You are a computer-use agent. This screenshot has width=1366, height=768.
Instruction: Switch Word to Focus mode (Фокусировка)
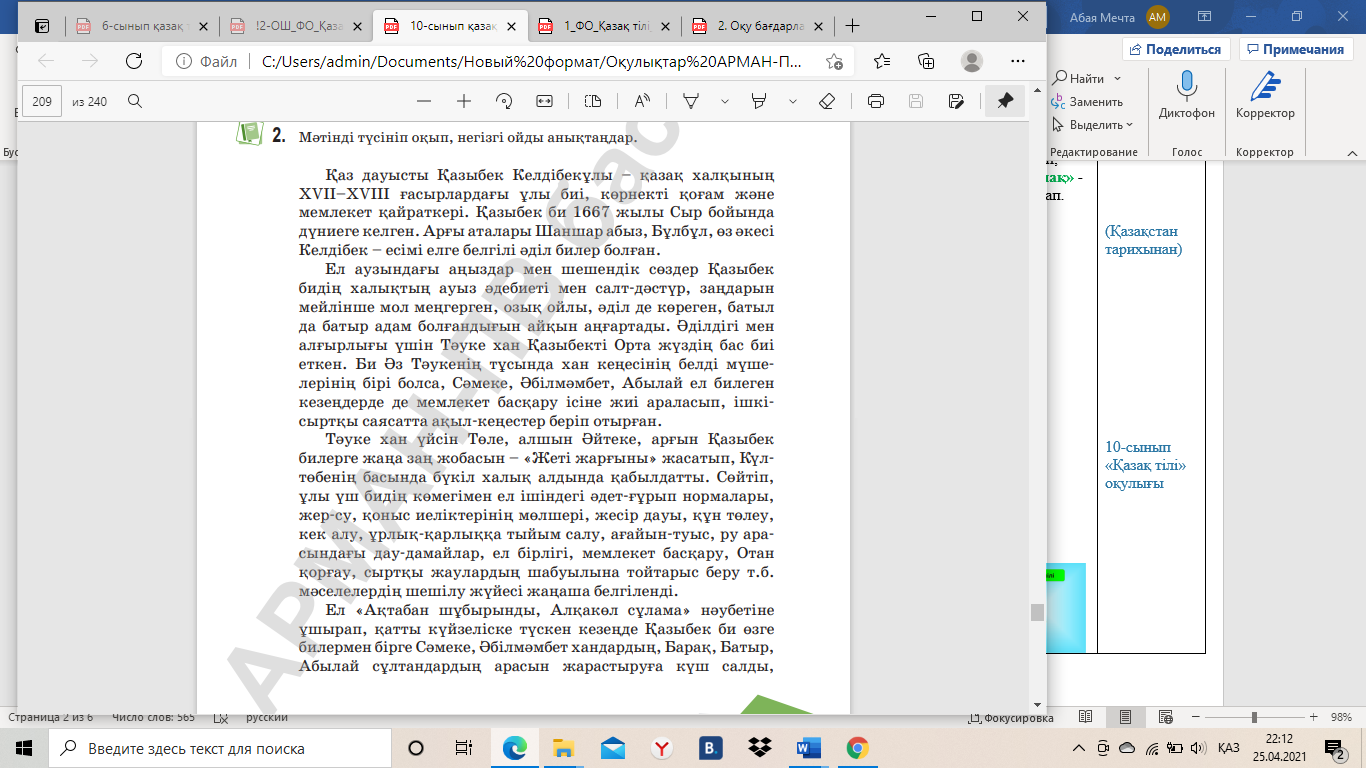(x=1011, y=718)
